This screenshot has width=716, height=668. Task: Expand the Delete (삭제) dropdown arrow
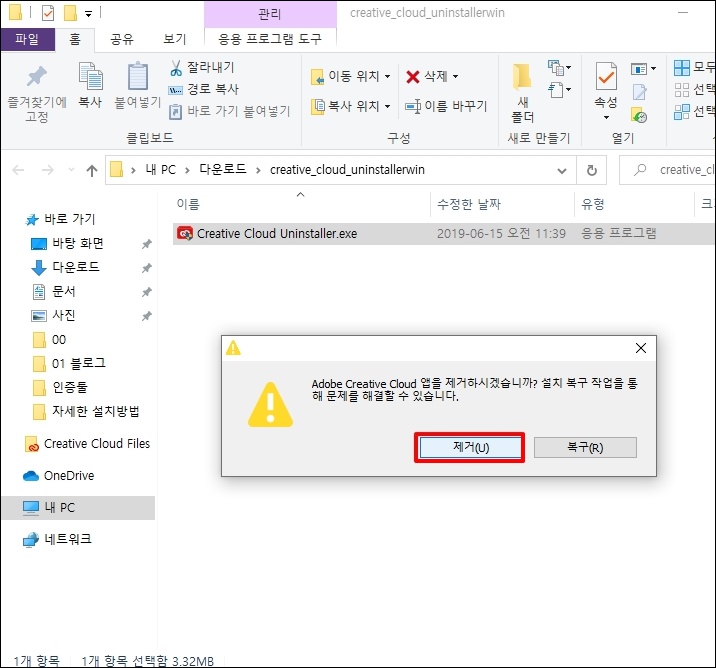[x=455, y=77]
